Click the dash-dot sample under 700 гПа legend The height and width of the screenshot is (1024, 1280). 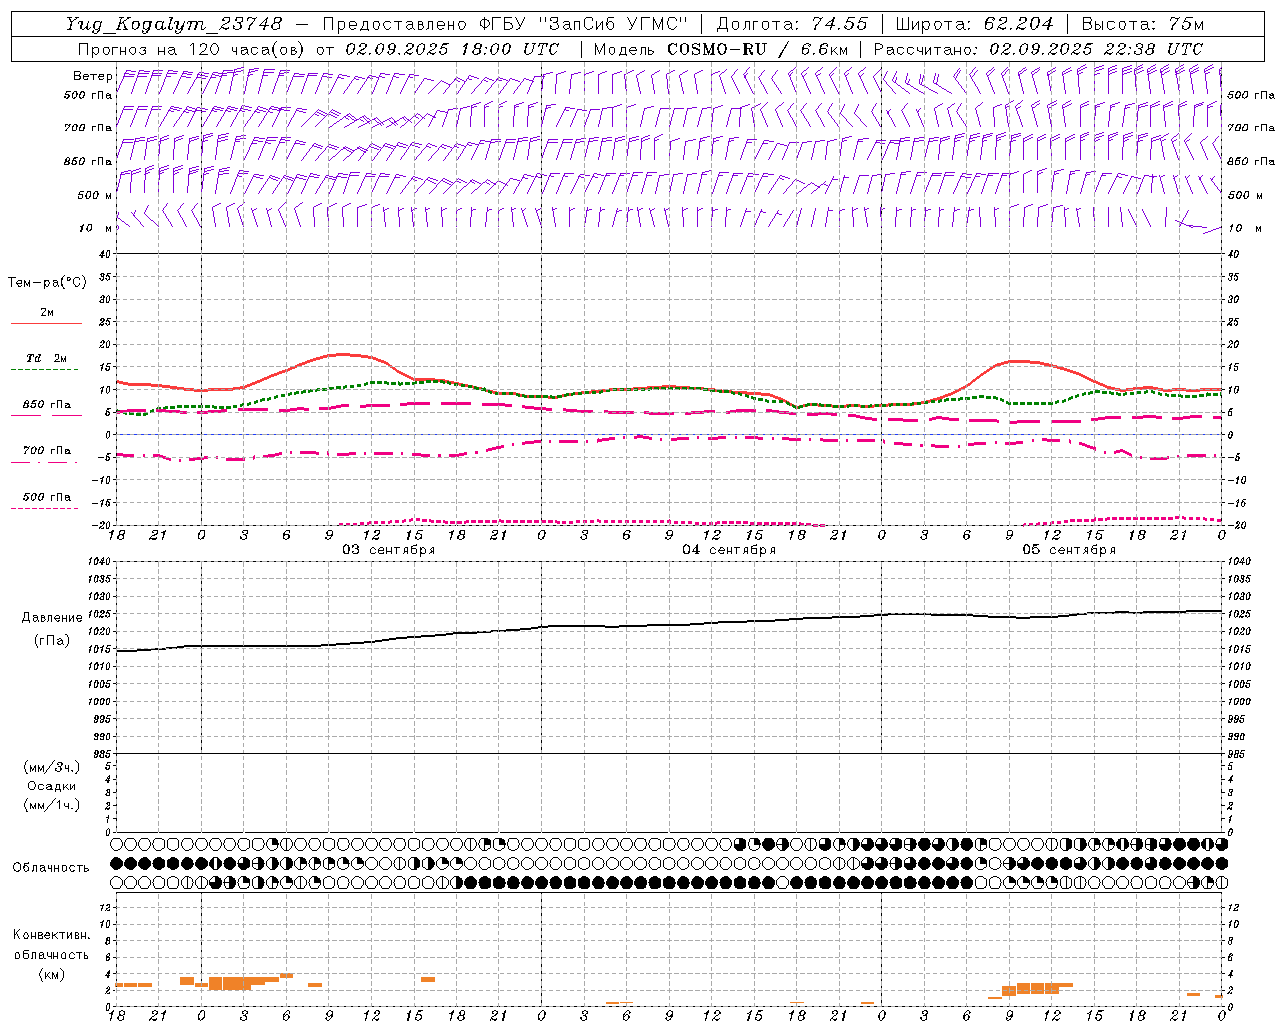click(45, 463)
